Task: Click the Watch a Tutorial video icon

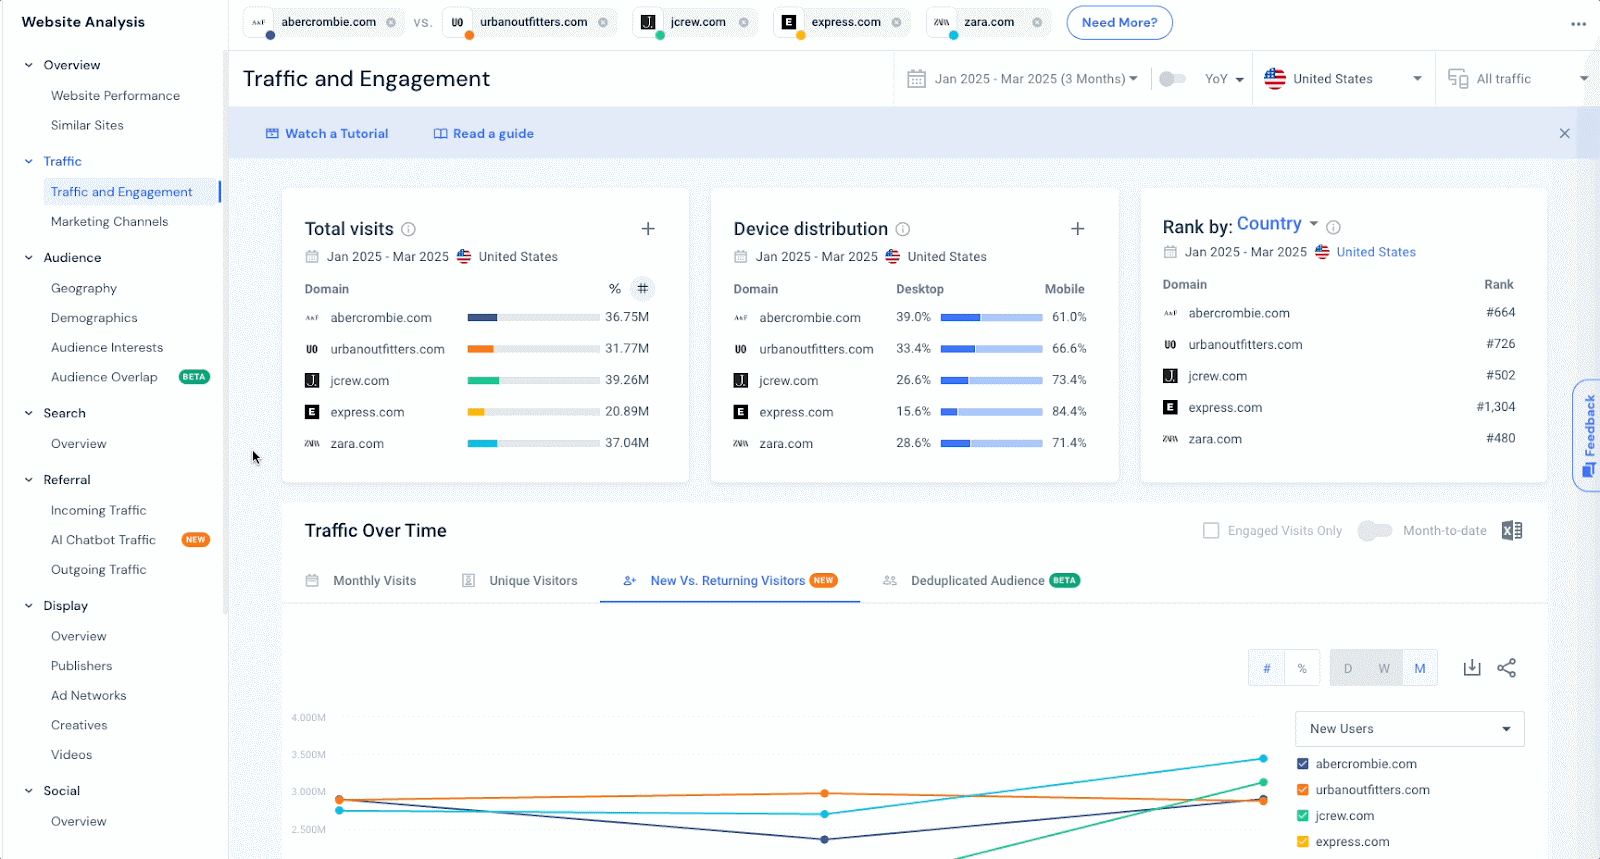Action: [x=272, y=133]
